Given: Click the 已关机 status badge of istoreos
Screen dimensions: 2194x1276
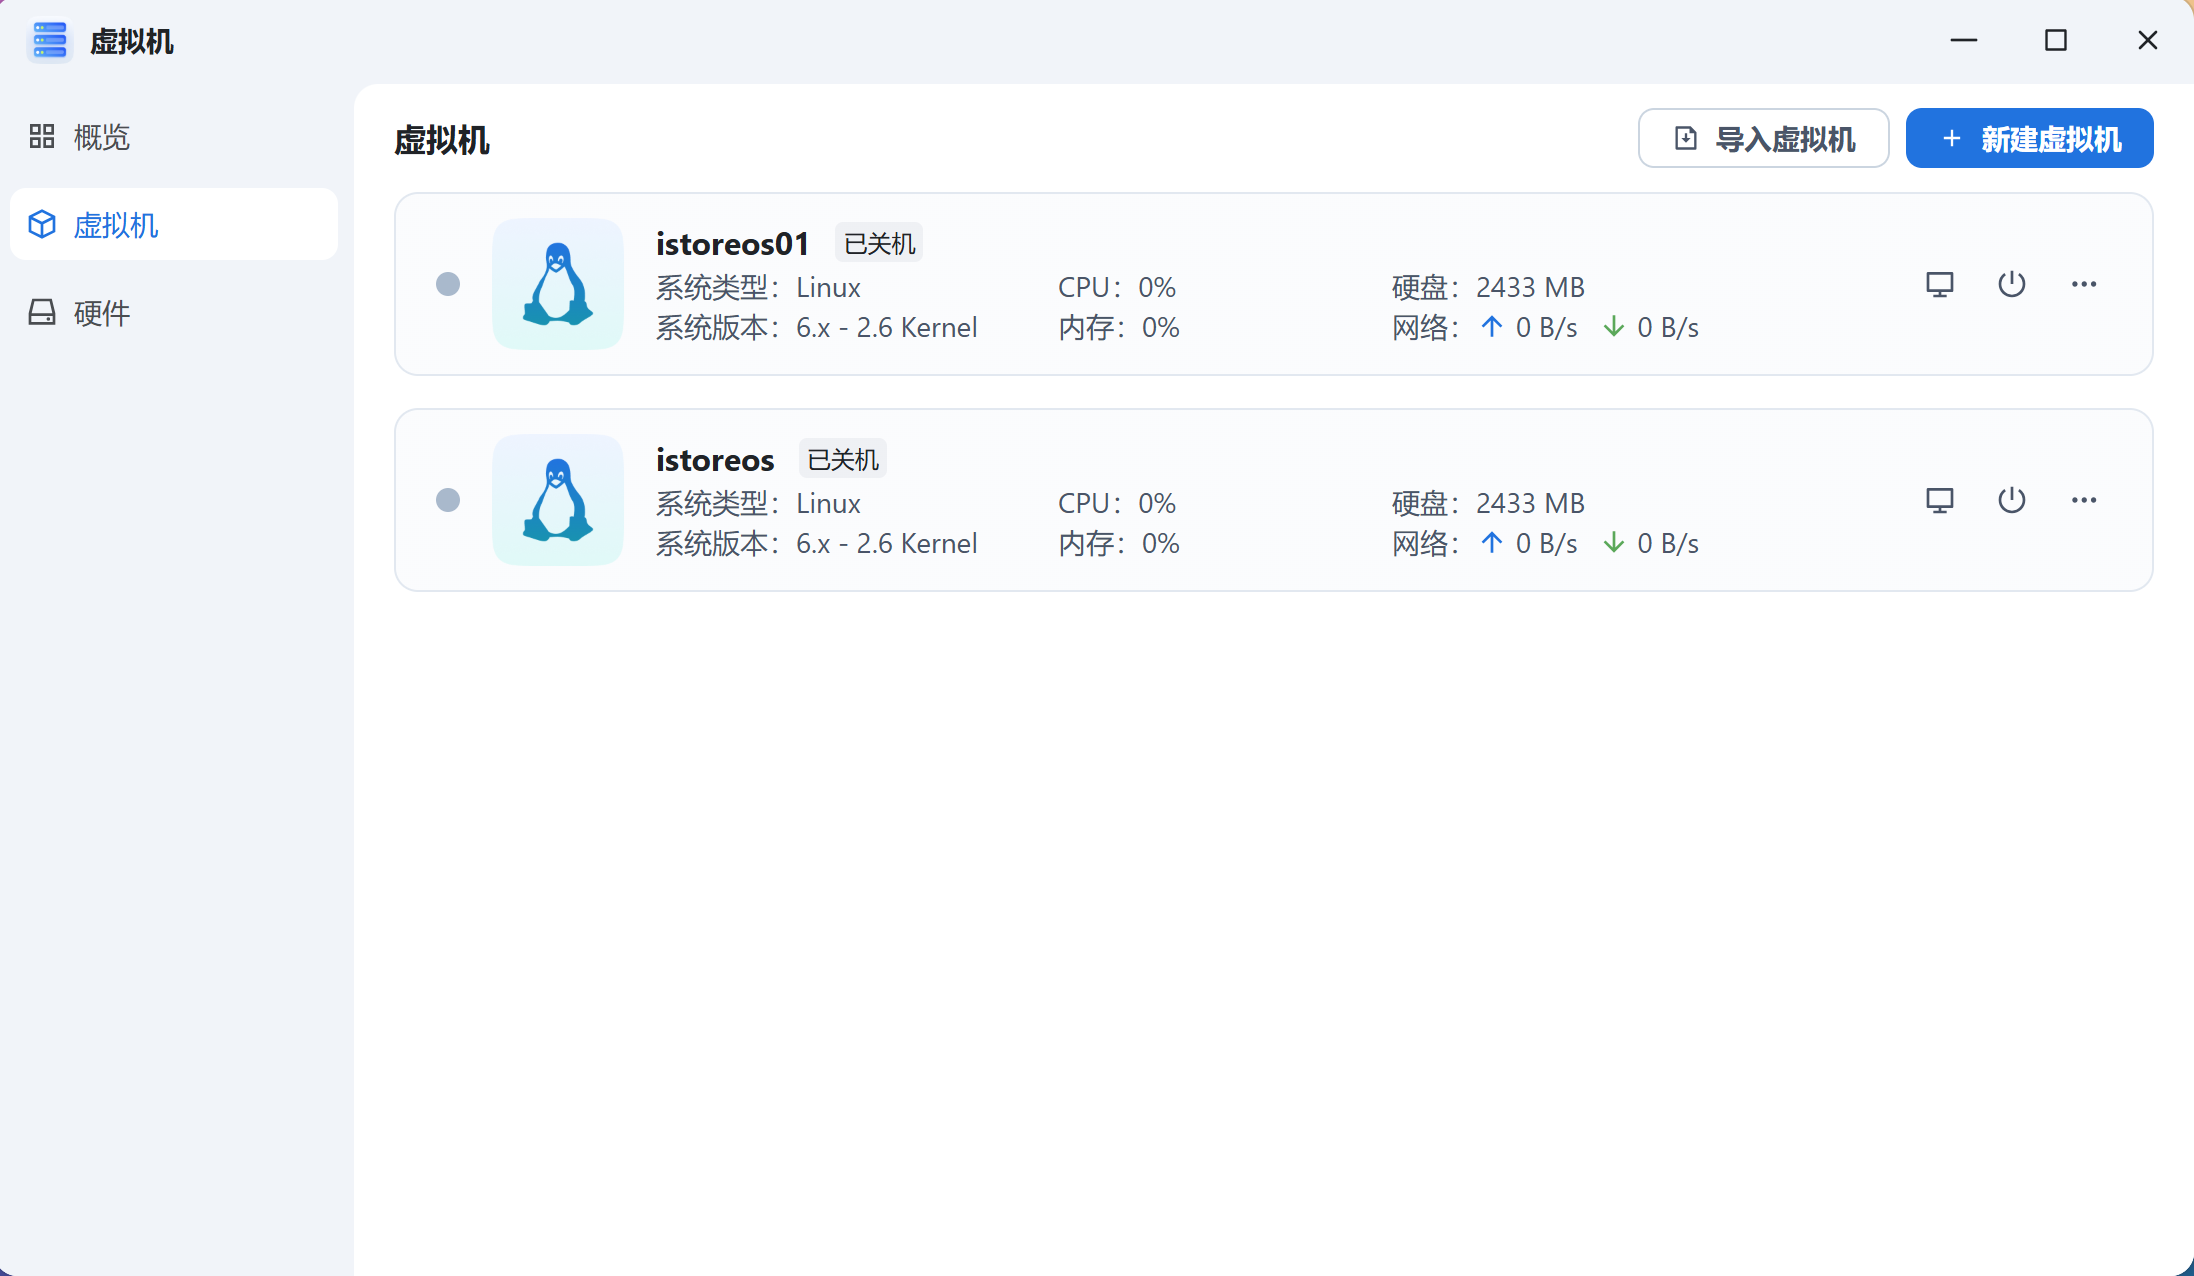Looking at the screenshot, I should coord(842,460).
